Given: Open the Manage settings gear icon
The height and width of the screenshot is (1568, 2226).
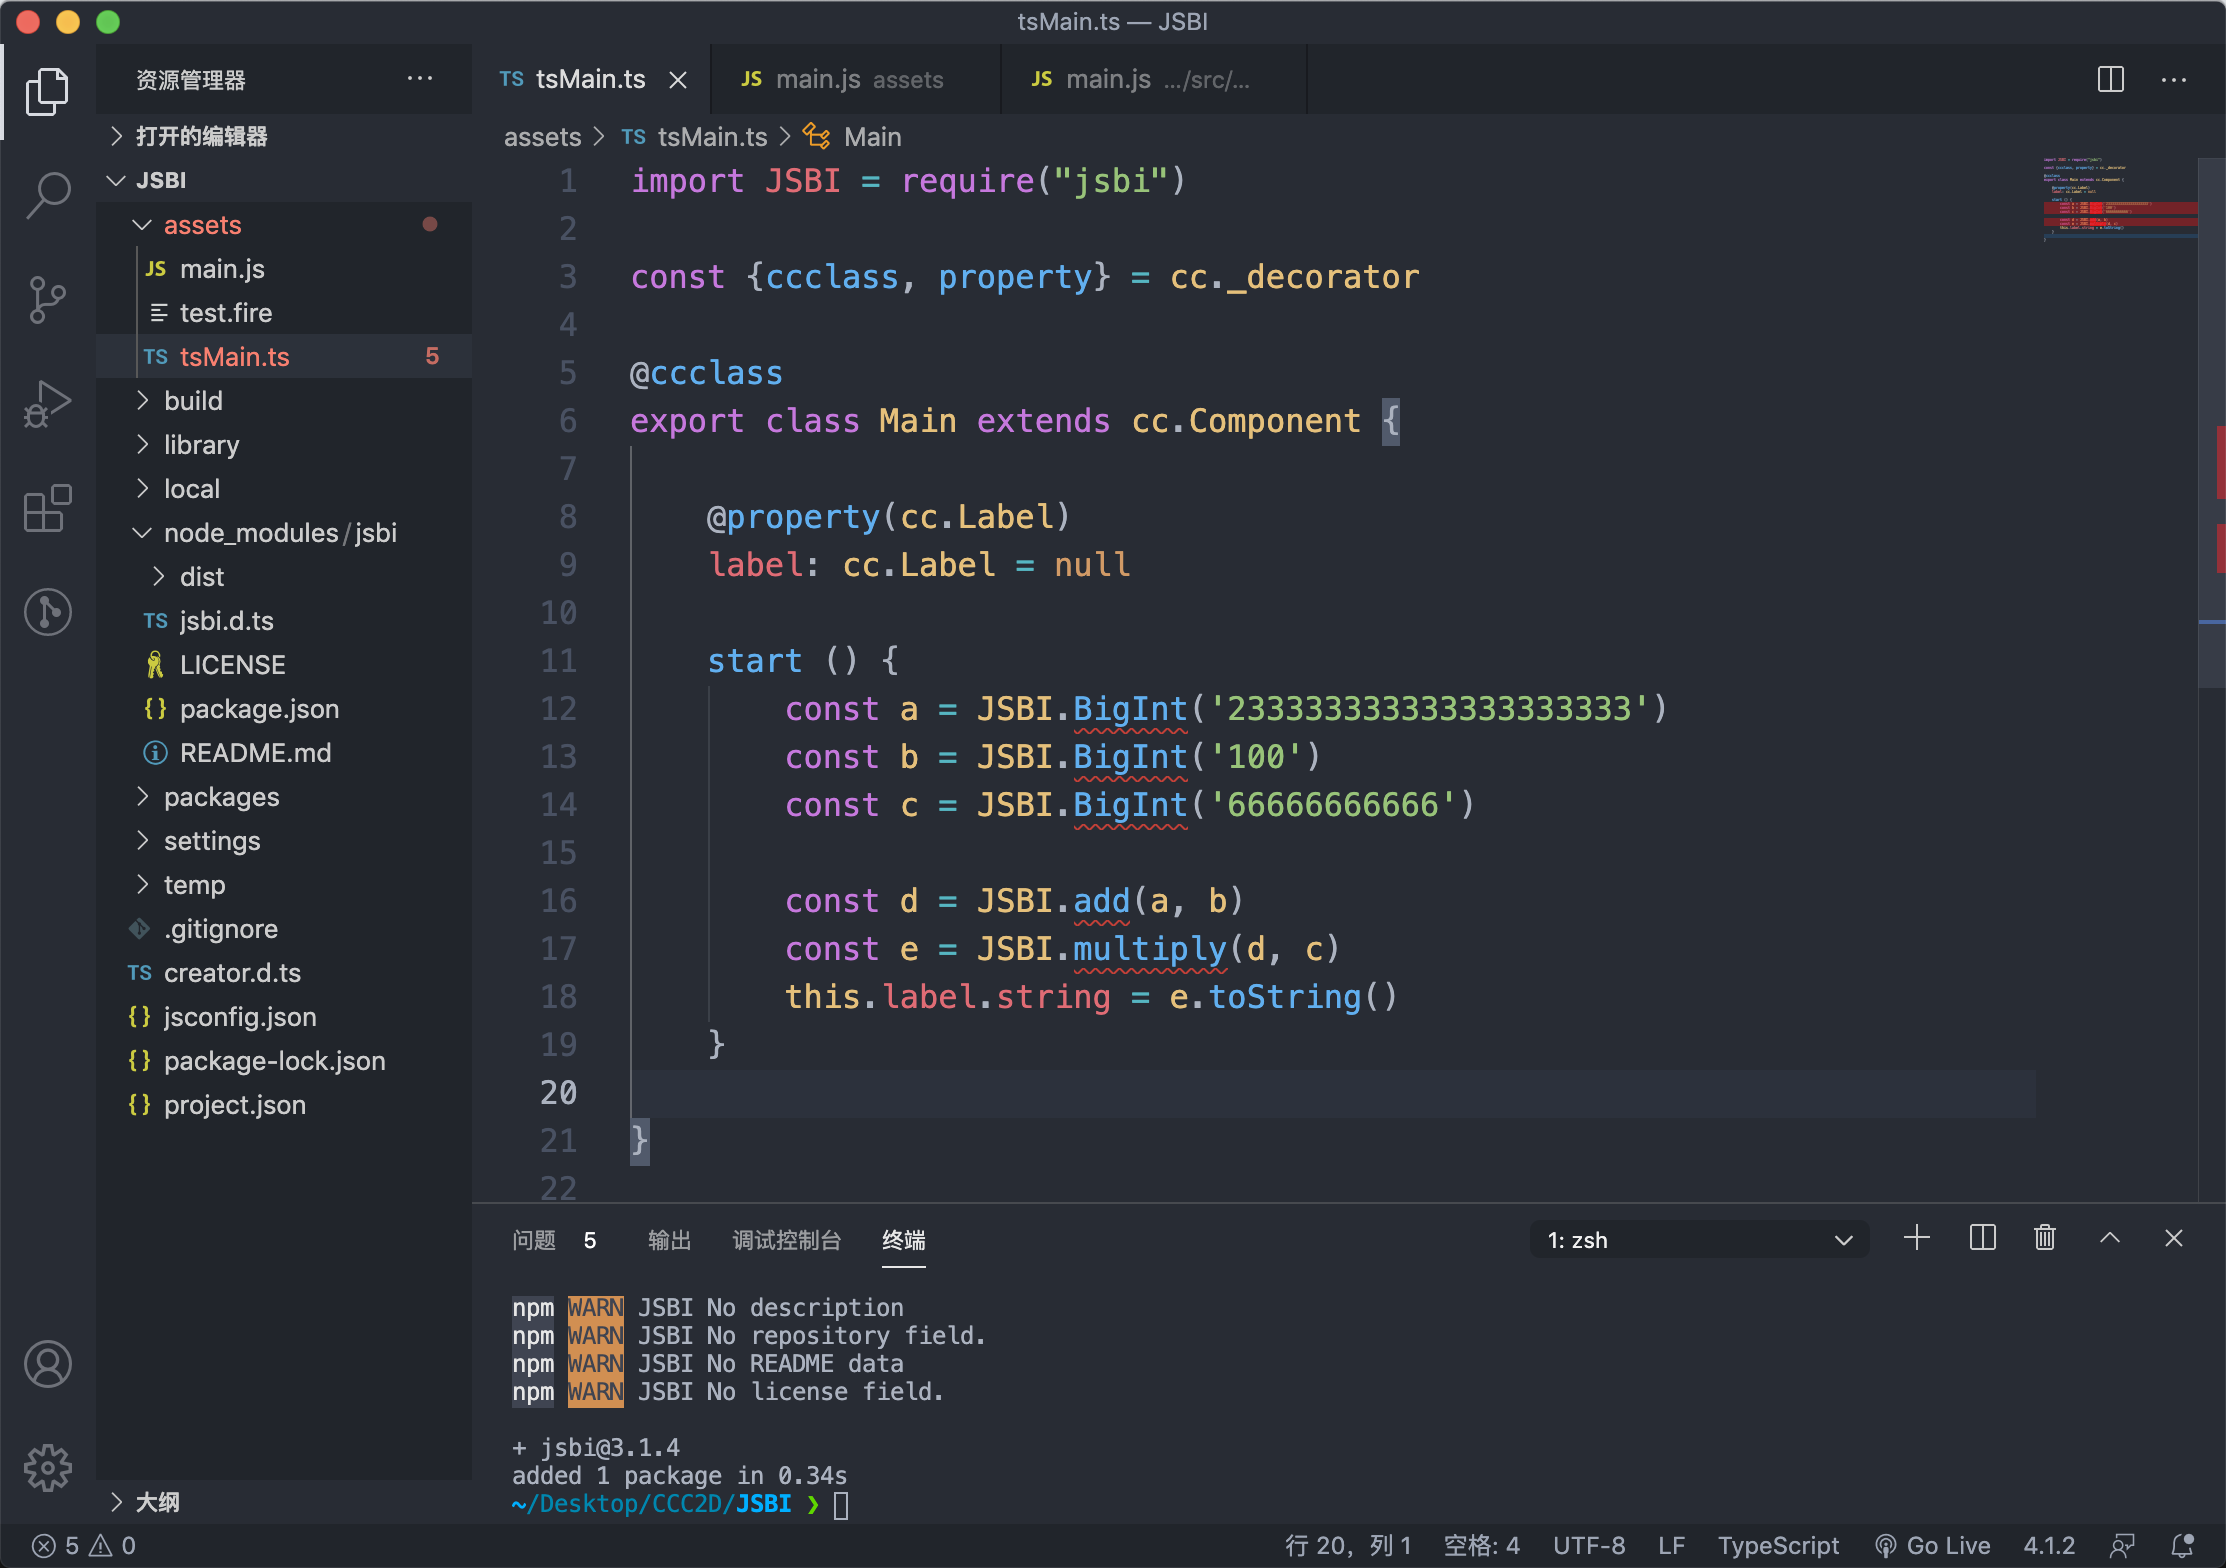Looking at the screenshot, I should 47,1468.
